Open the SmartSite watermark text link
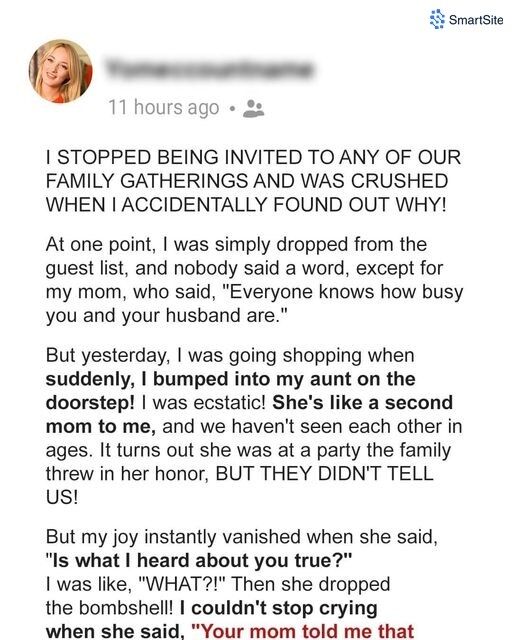Screen dimensions: 512x640 pos(476,20)
